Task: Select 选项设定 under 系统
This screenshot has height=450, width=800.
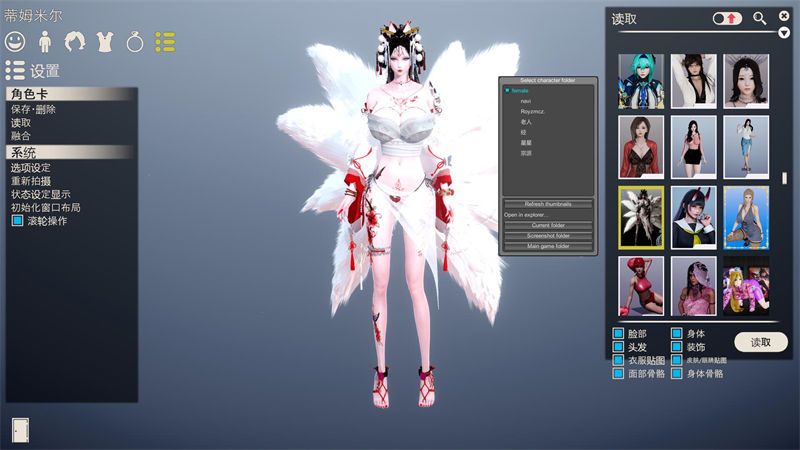Action: point(30,168)
